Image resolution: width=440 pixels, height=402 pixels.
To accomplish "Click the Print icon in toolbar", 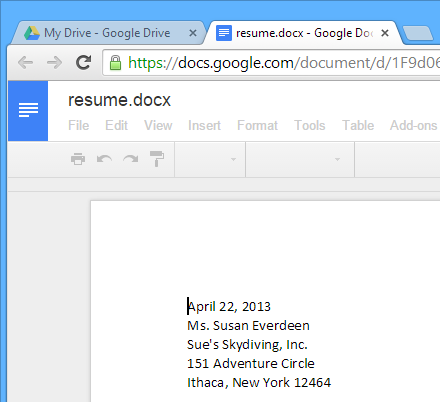I will click(78, 159).
